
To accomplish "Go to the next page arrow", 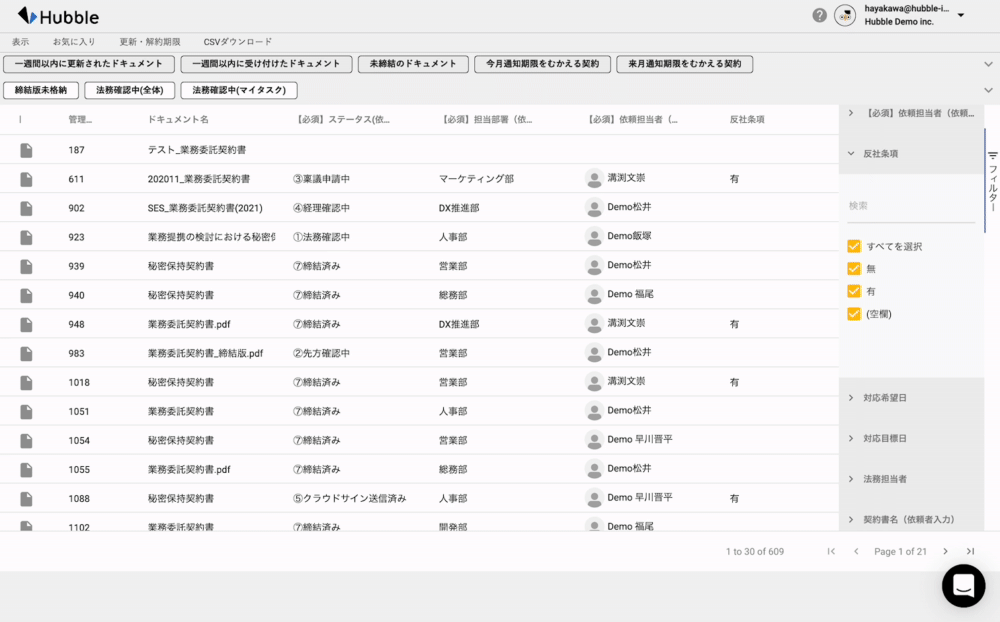I will click(x=945, y=551).
